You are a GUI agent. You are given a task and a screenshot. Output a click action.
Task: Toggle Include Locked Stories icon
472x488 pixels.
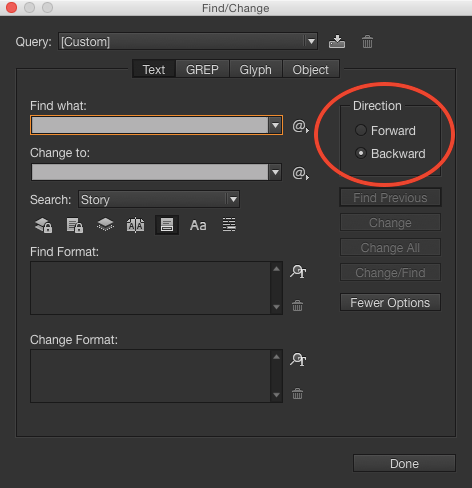tap(75, 225)
